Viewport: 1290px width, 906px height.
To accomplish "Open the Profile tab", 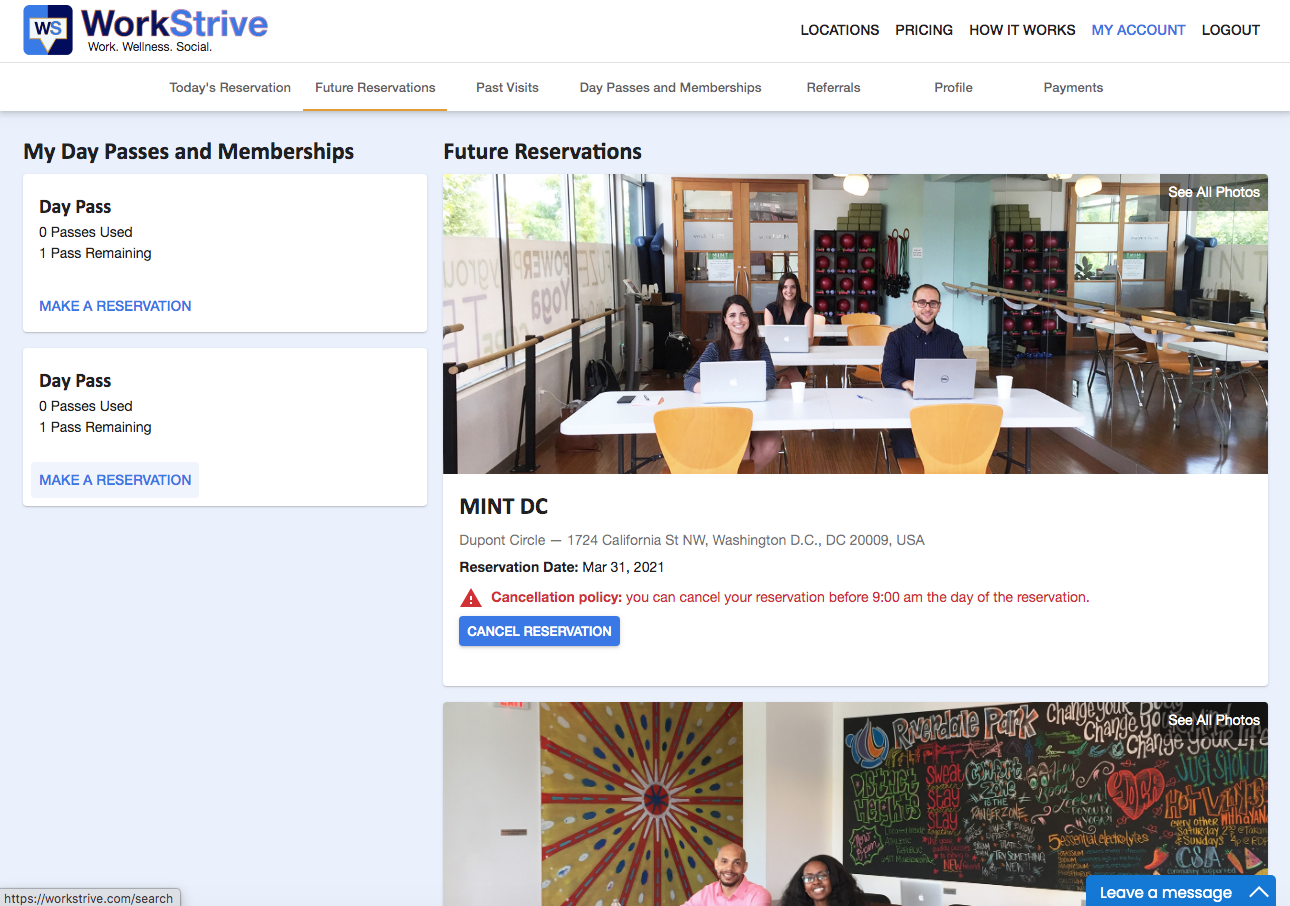I will (953, 87).
